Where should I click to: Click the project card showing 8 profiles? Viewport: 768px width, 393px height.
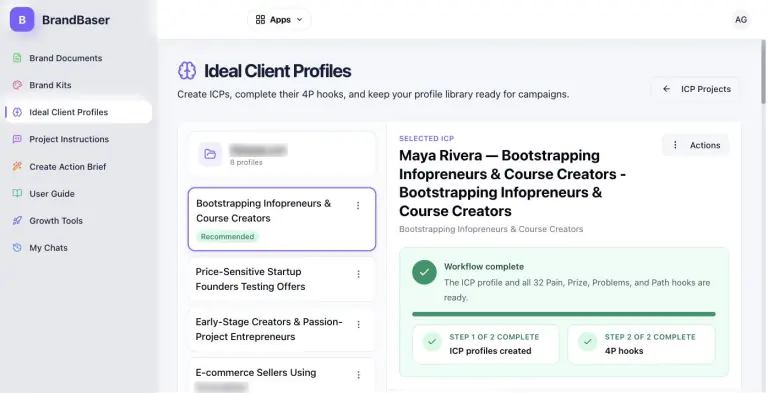[282, 154]
